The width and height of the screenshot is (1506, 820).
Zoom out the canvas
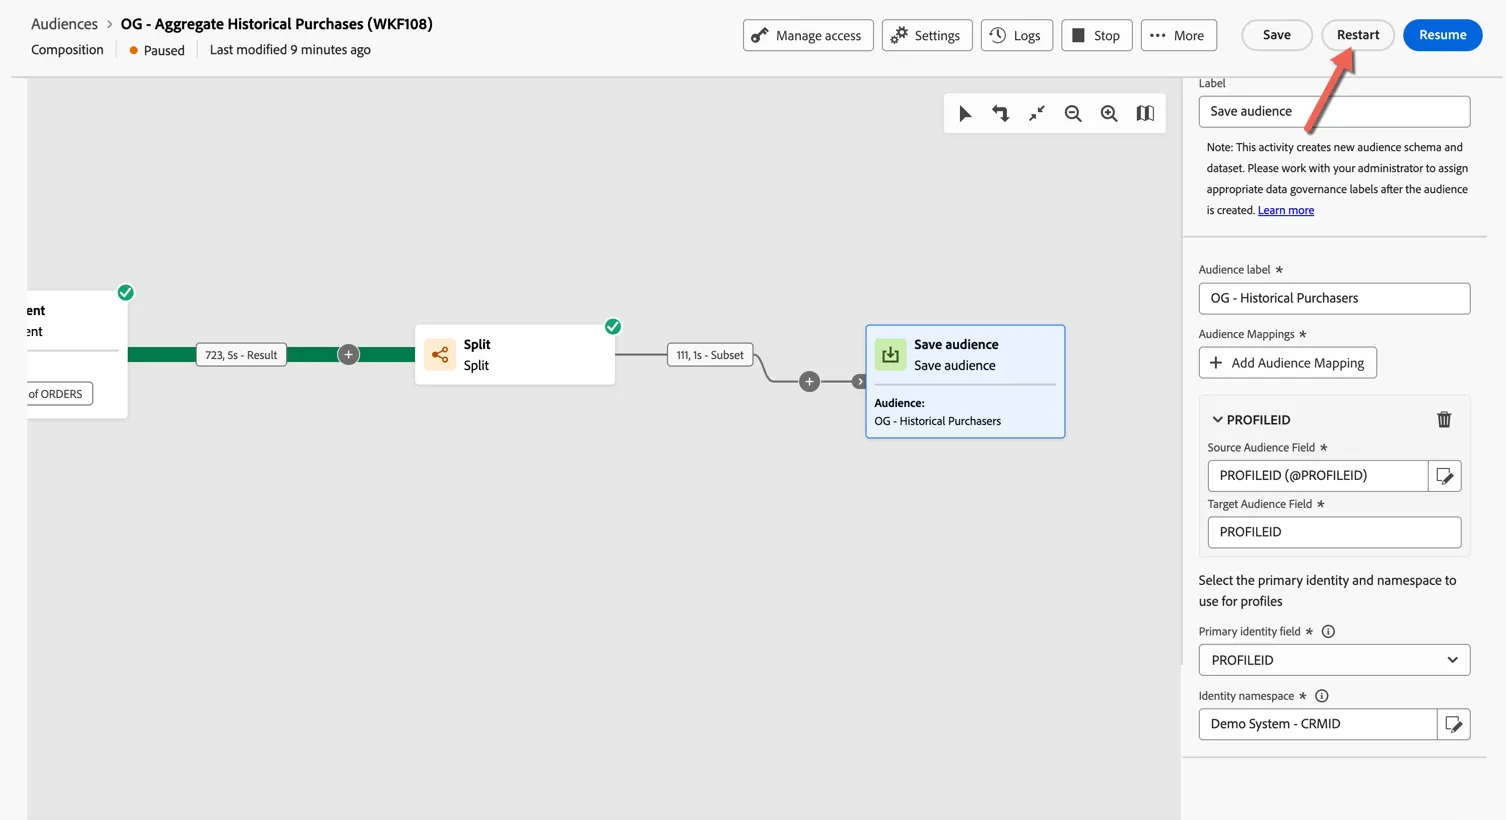(1073, 114)
